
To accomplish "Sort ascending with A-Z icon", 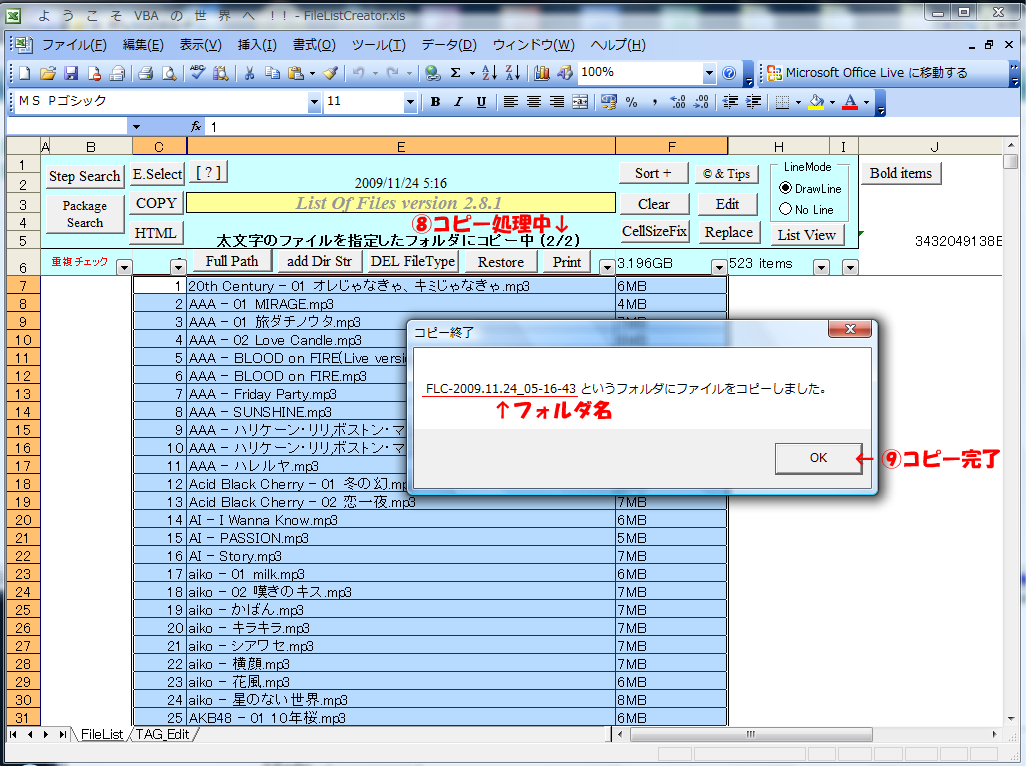I will pos(489,73).
